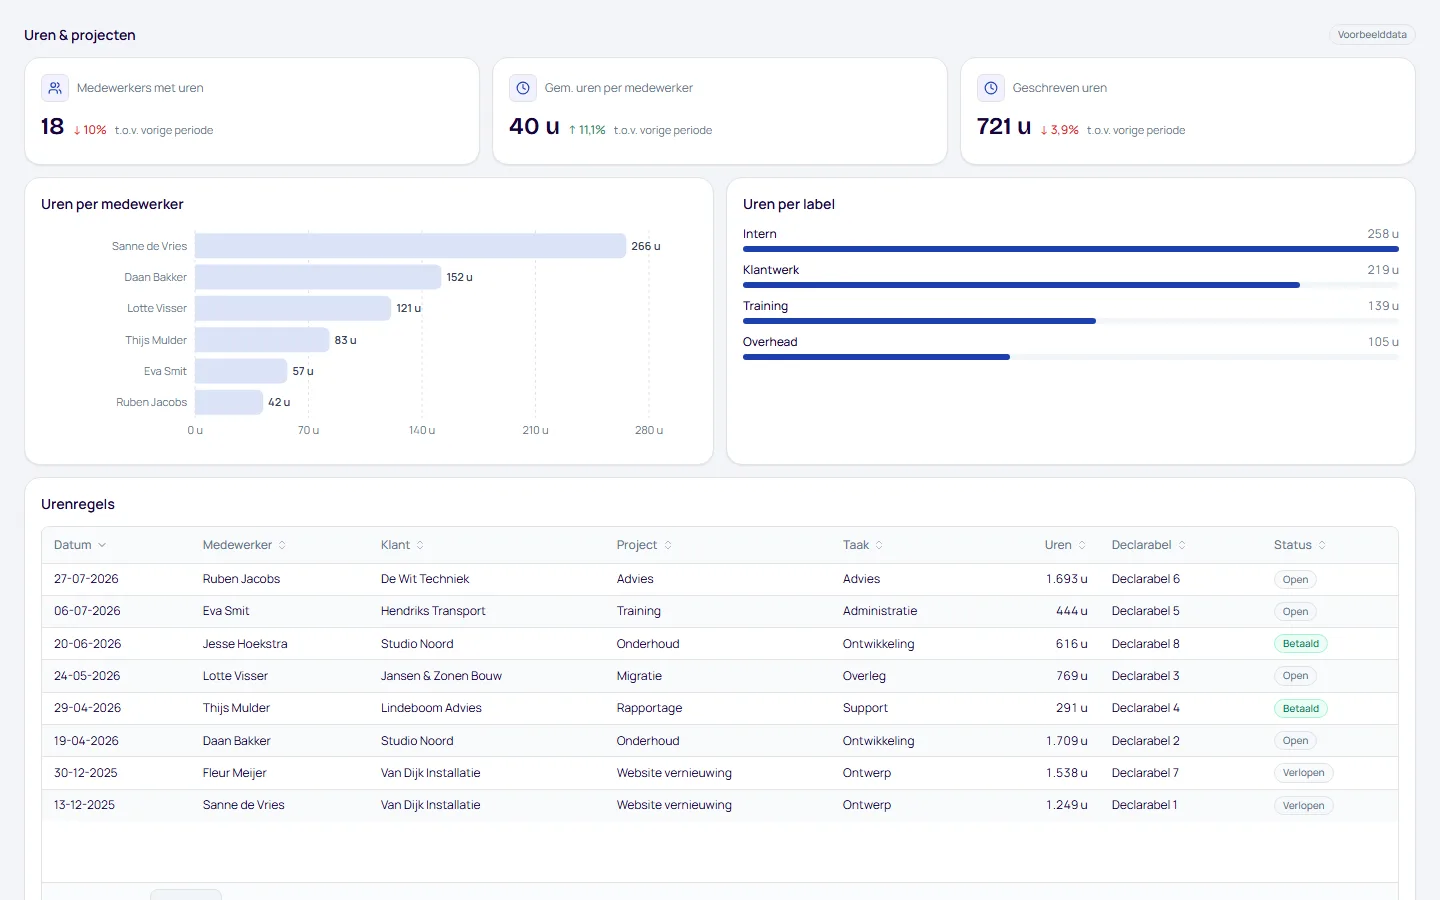The width and height of the screenshot is (1440, 900).
Task: Sort table by Uren column
Action: pyautogui.click(x=1065, y=545)
